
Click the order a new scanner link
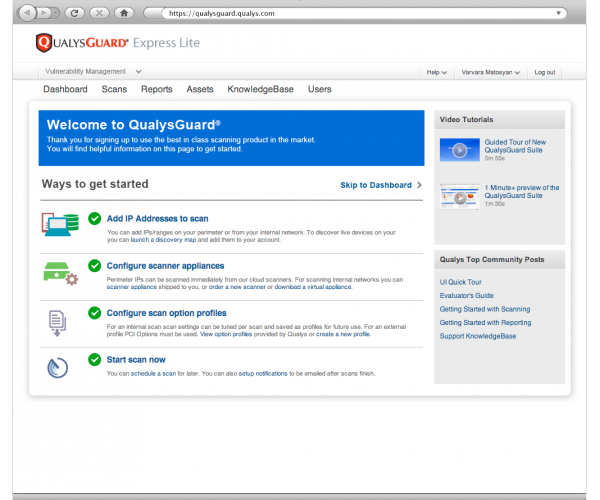pyautogui.click(x=237, y=287)
